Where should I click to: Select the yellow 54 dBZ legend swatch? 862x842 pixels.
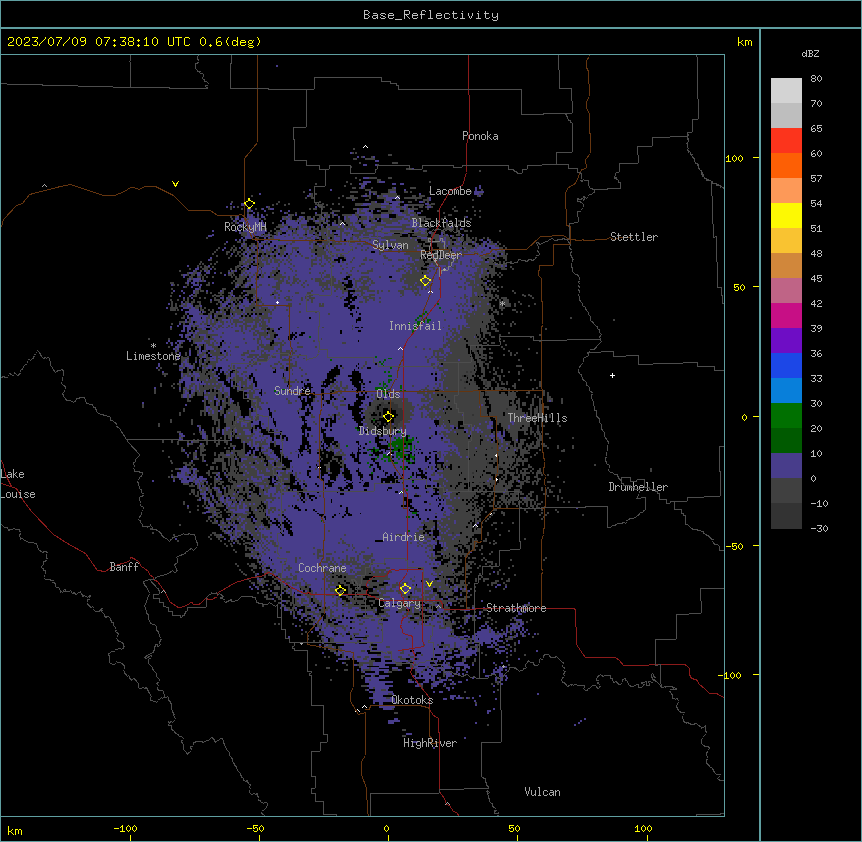786,215
